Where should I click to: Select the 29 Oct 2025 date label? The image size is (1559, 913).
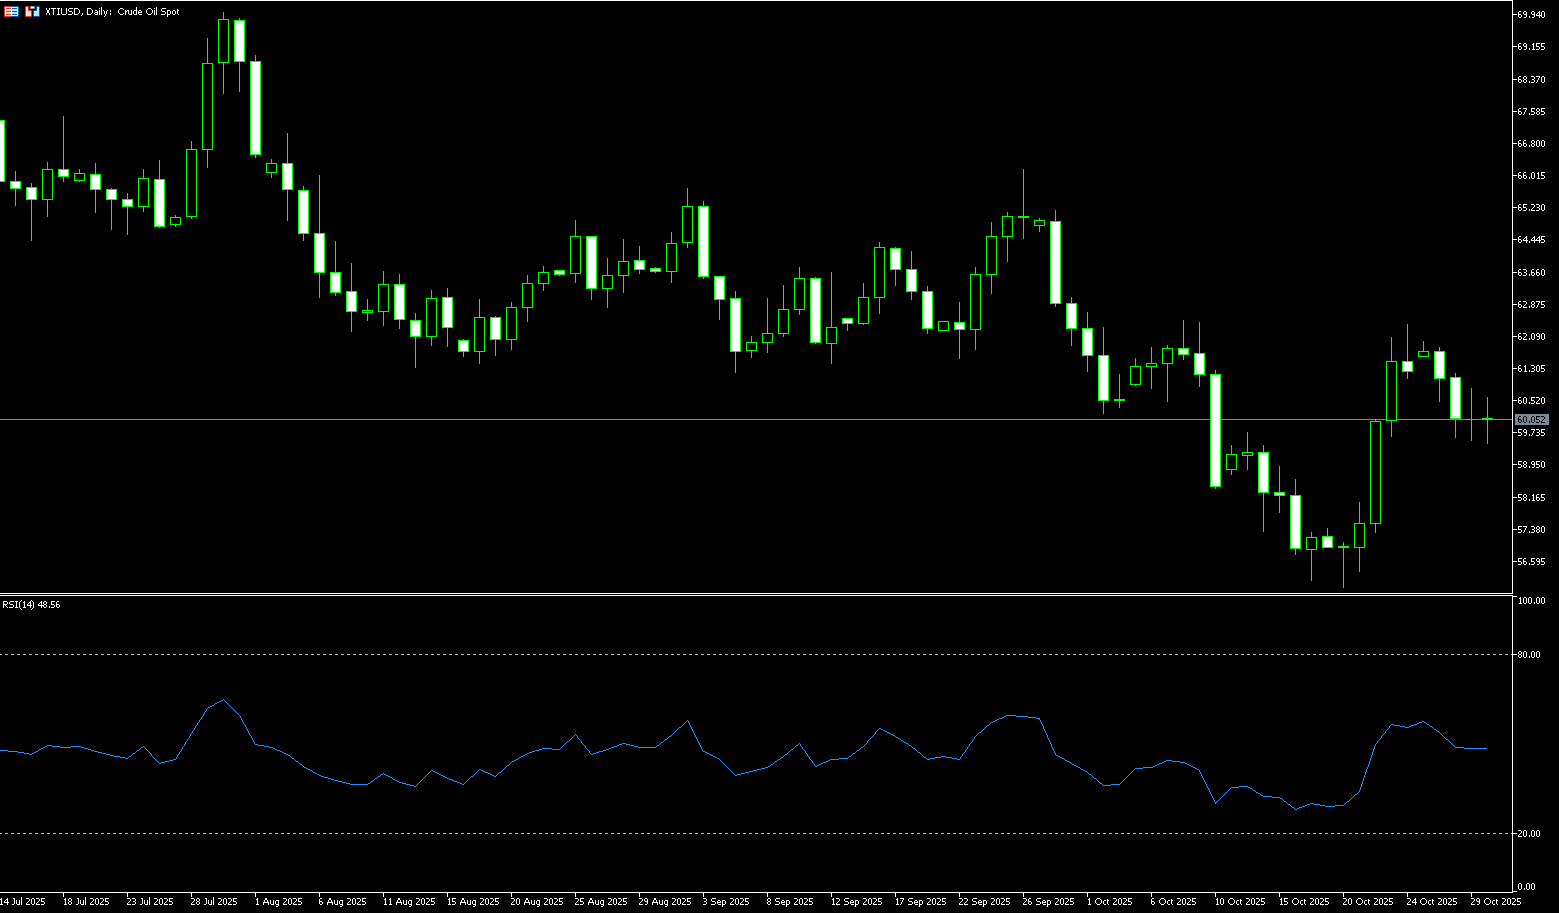click(1497, 902)
